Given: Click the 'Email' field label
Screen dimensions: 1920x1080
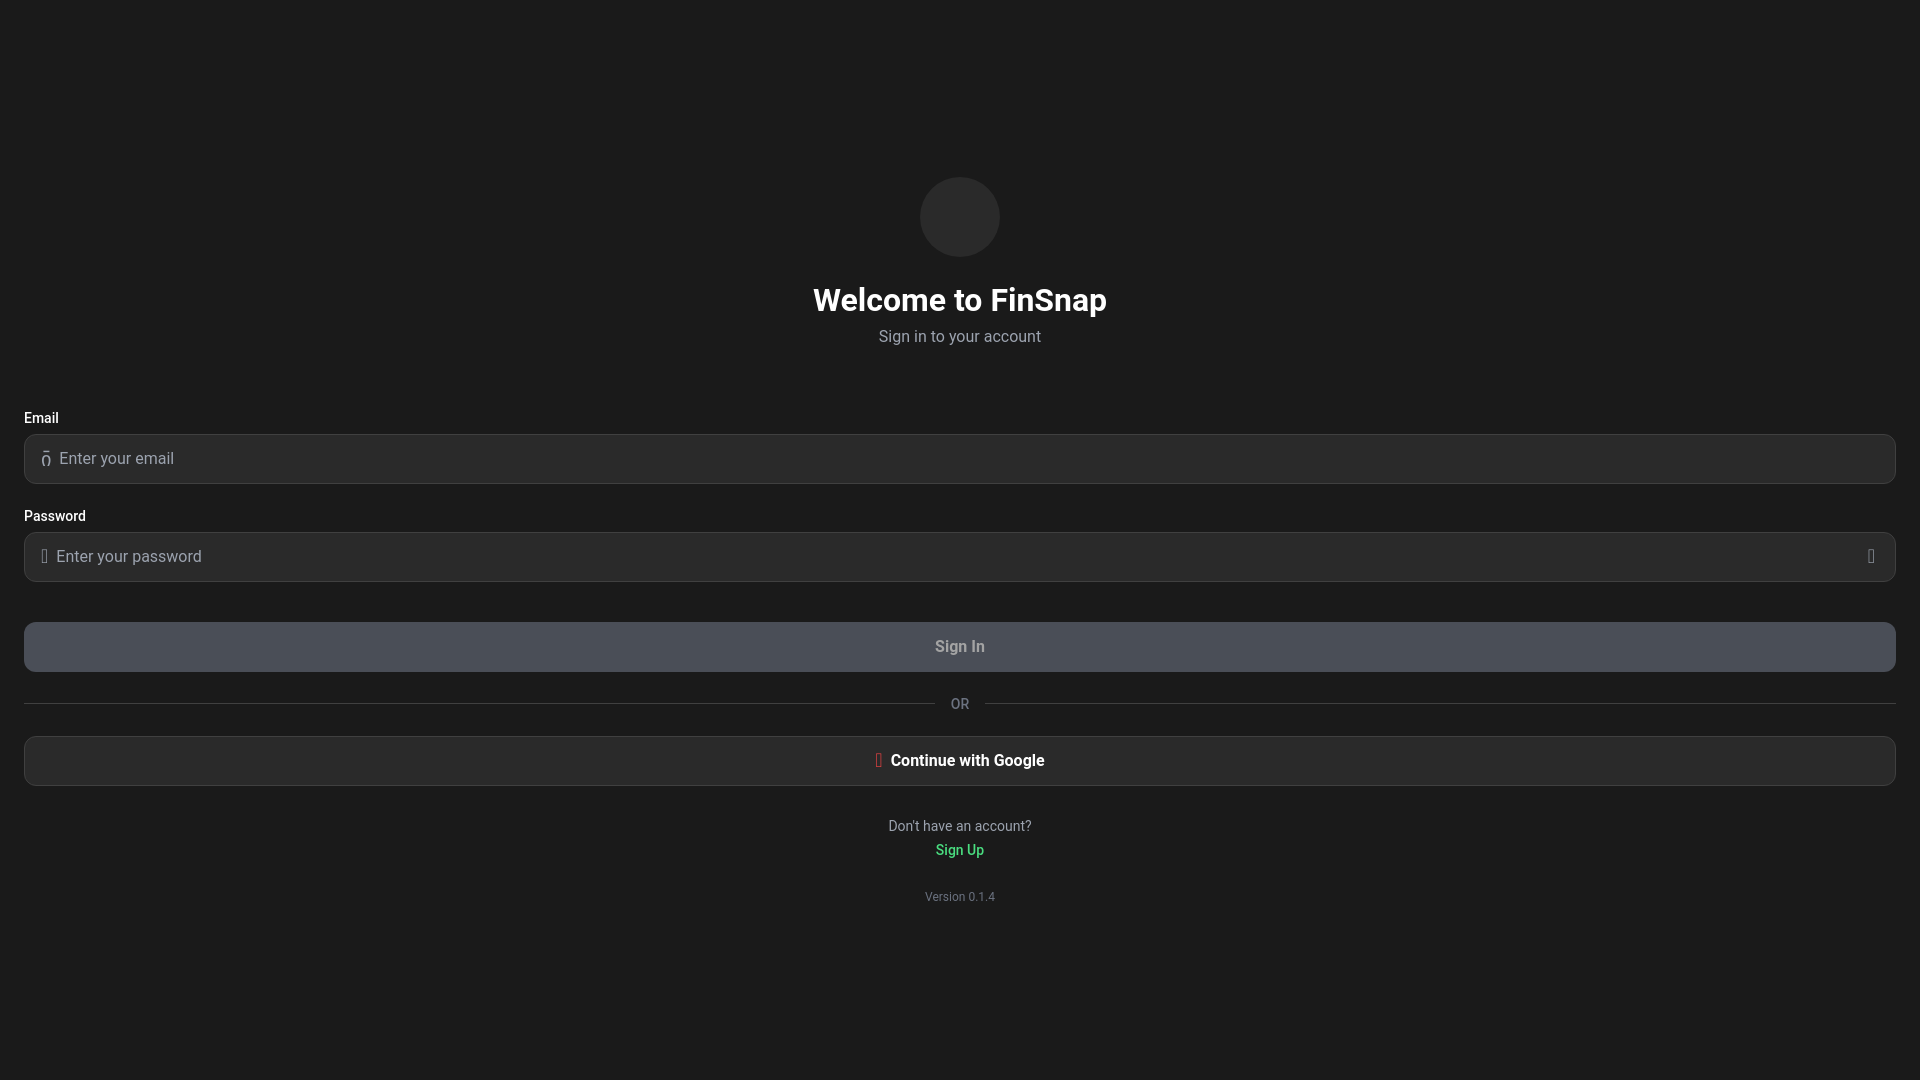Looking at the screenshot, I should (x=41, y=418).
